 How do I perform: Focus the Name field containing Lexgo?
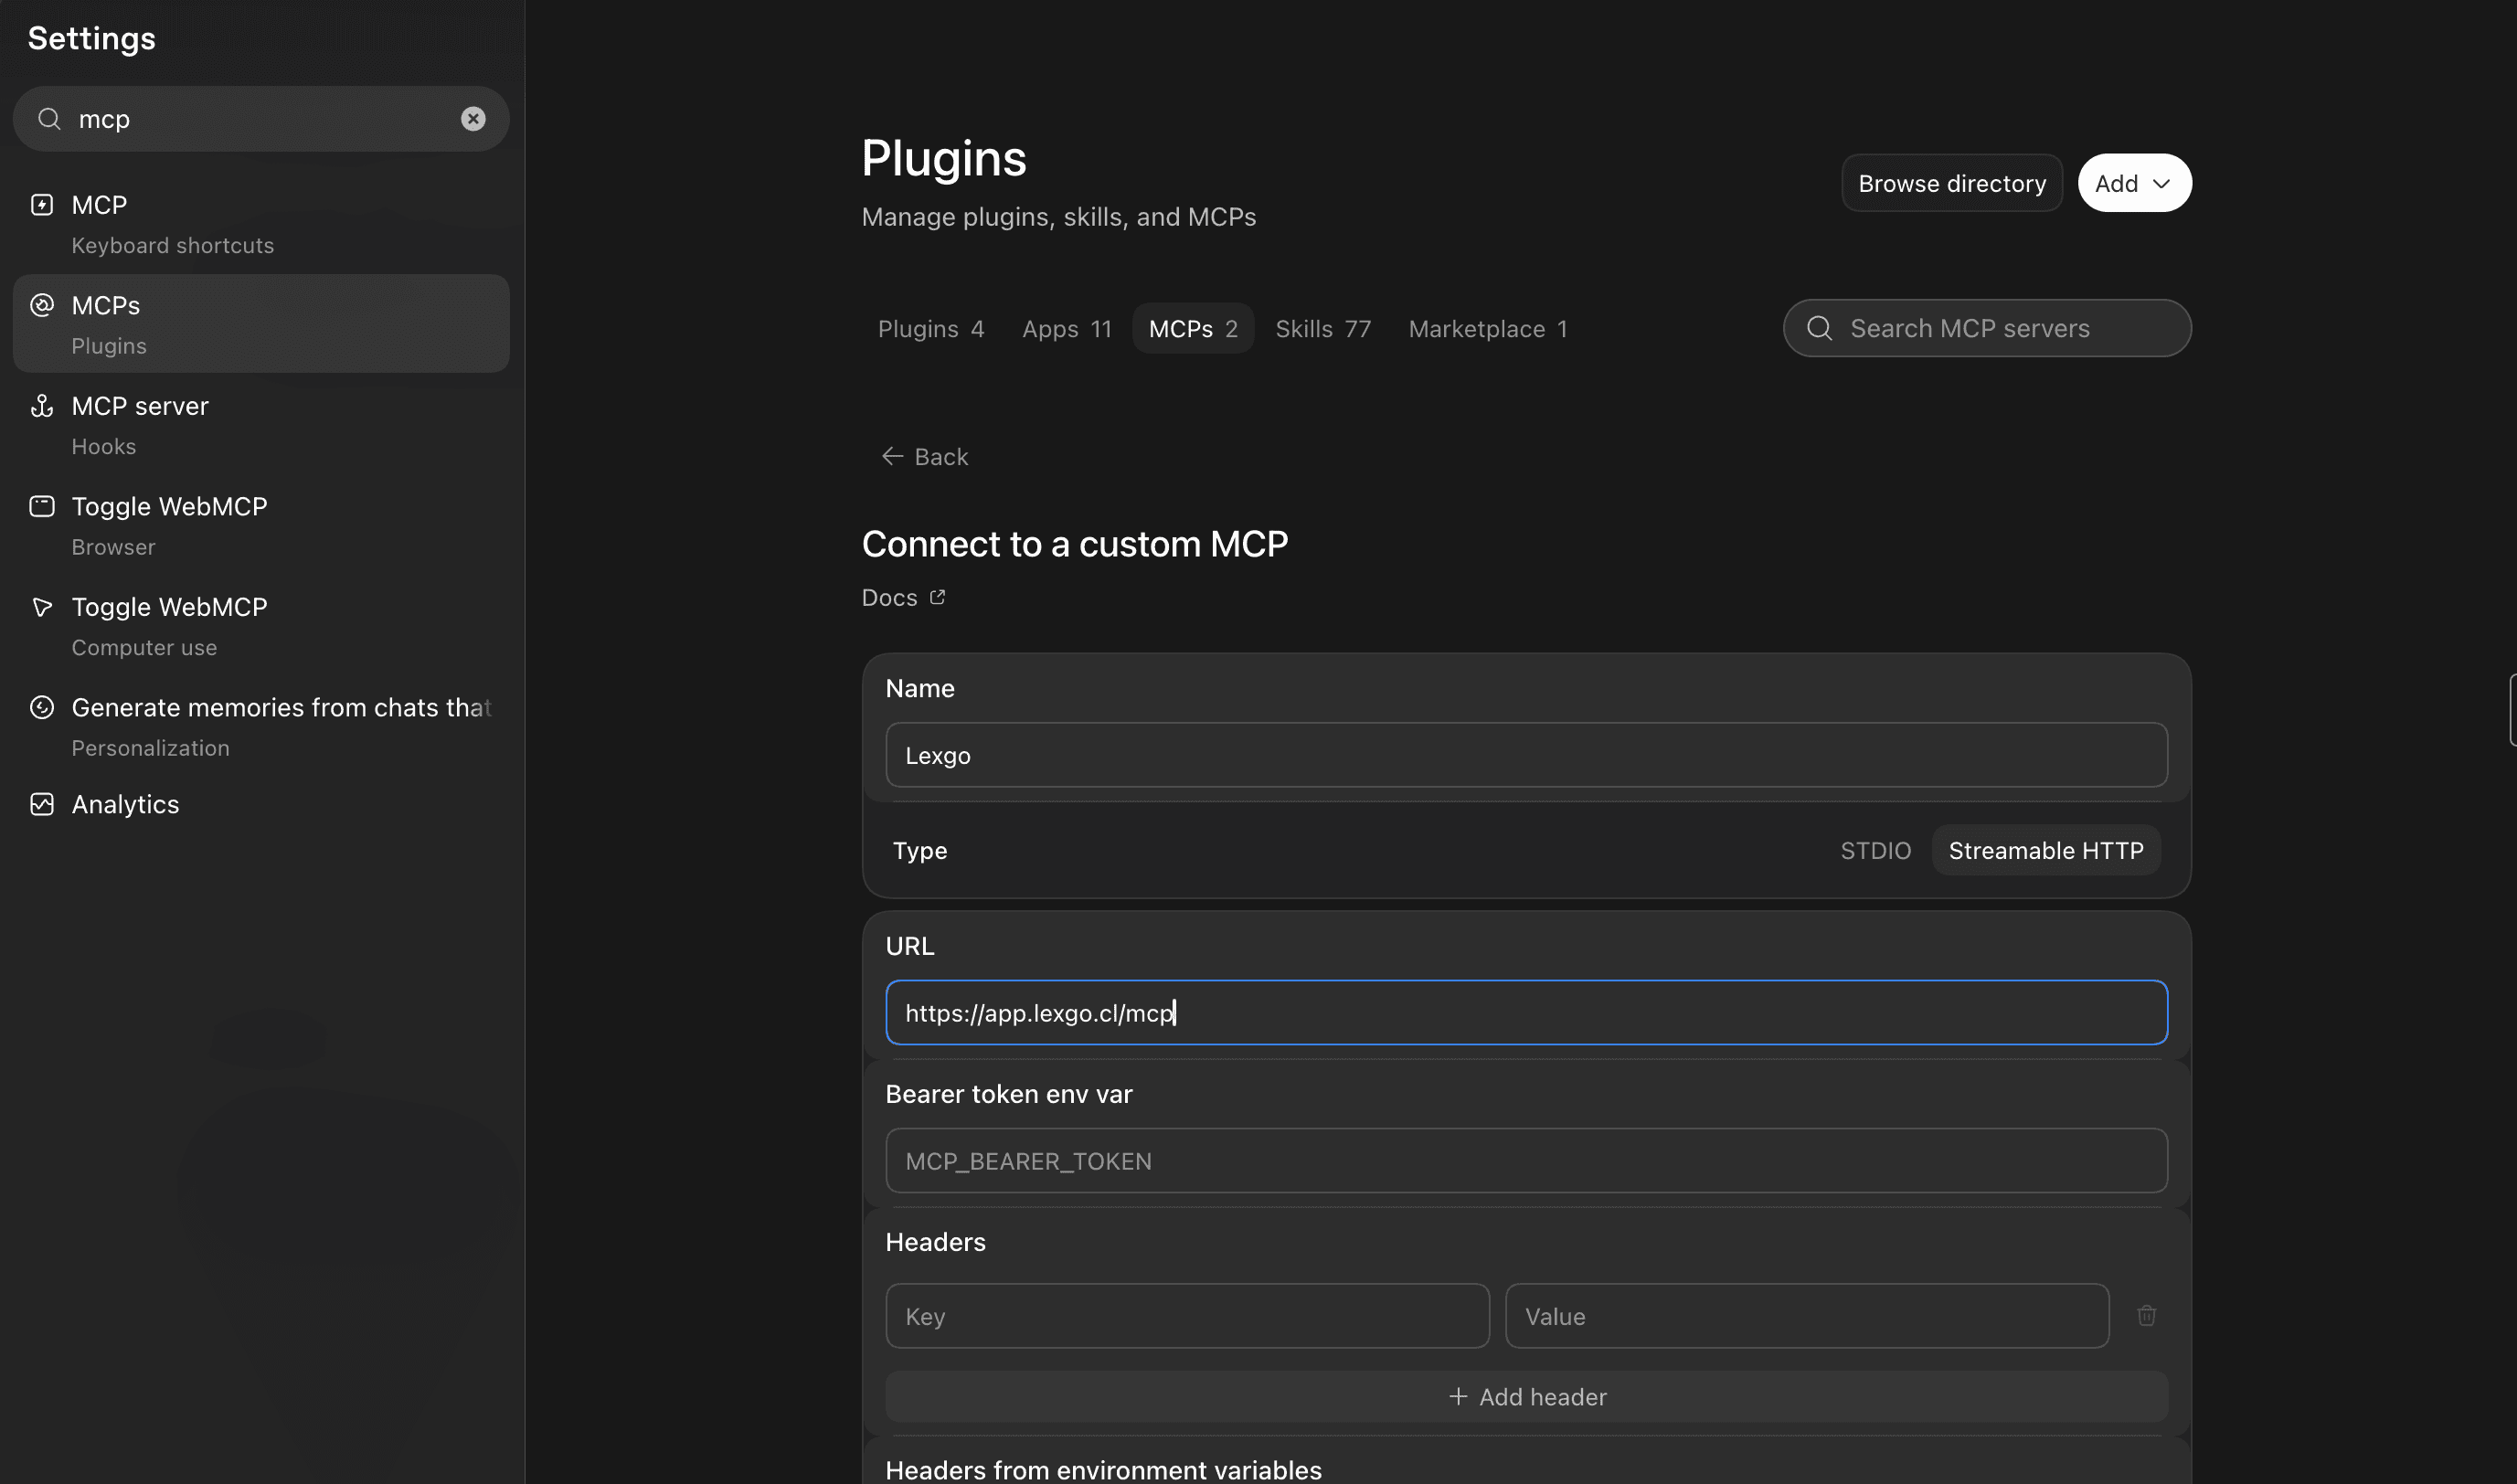click(x=1527, y=755)
